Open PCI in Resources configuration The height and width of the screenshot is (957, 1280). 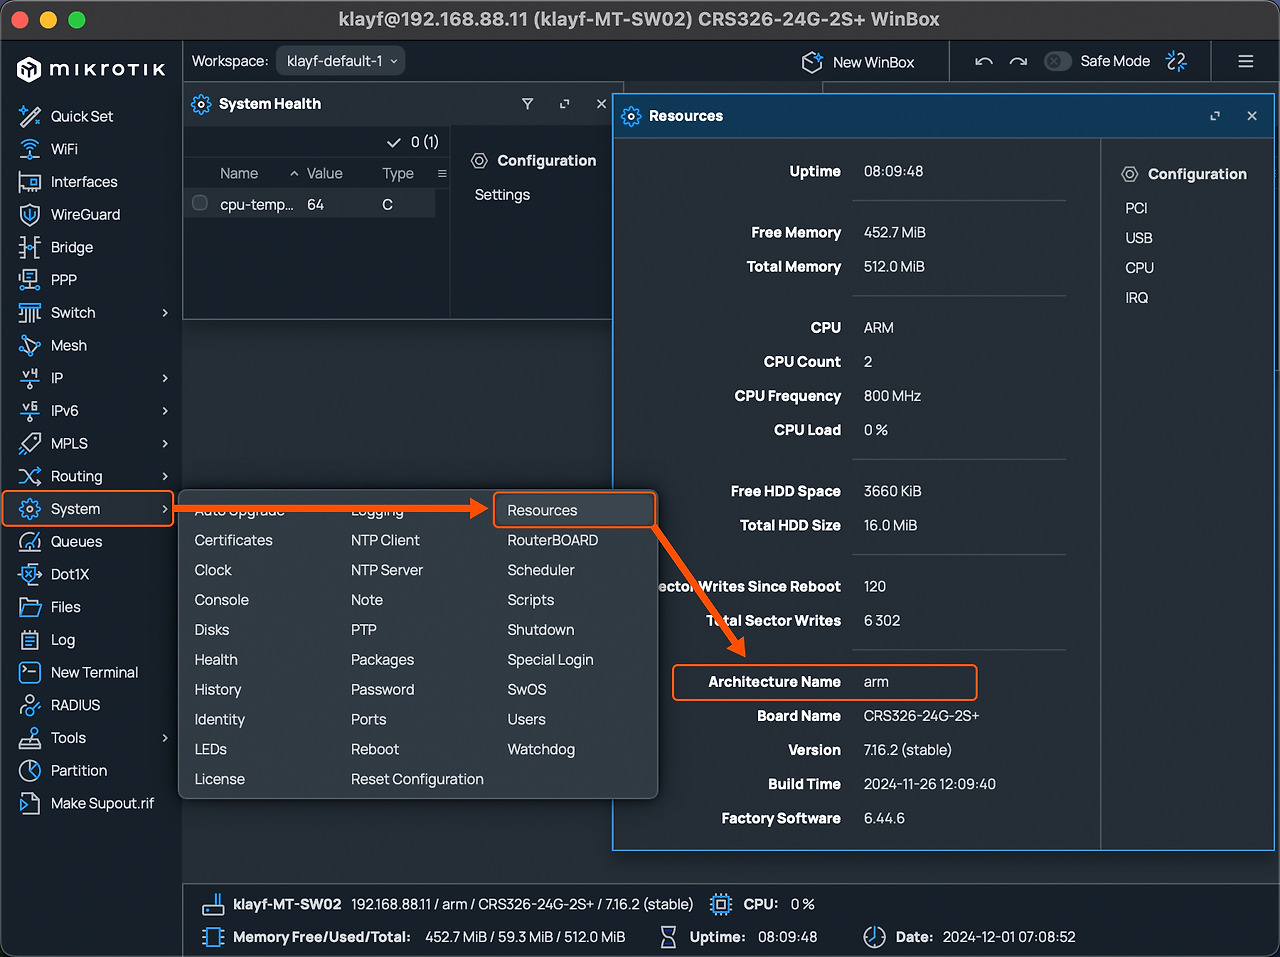(1136, 208)
